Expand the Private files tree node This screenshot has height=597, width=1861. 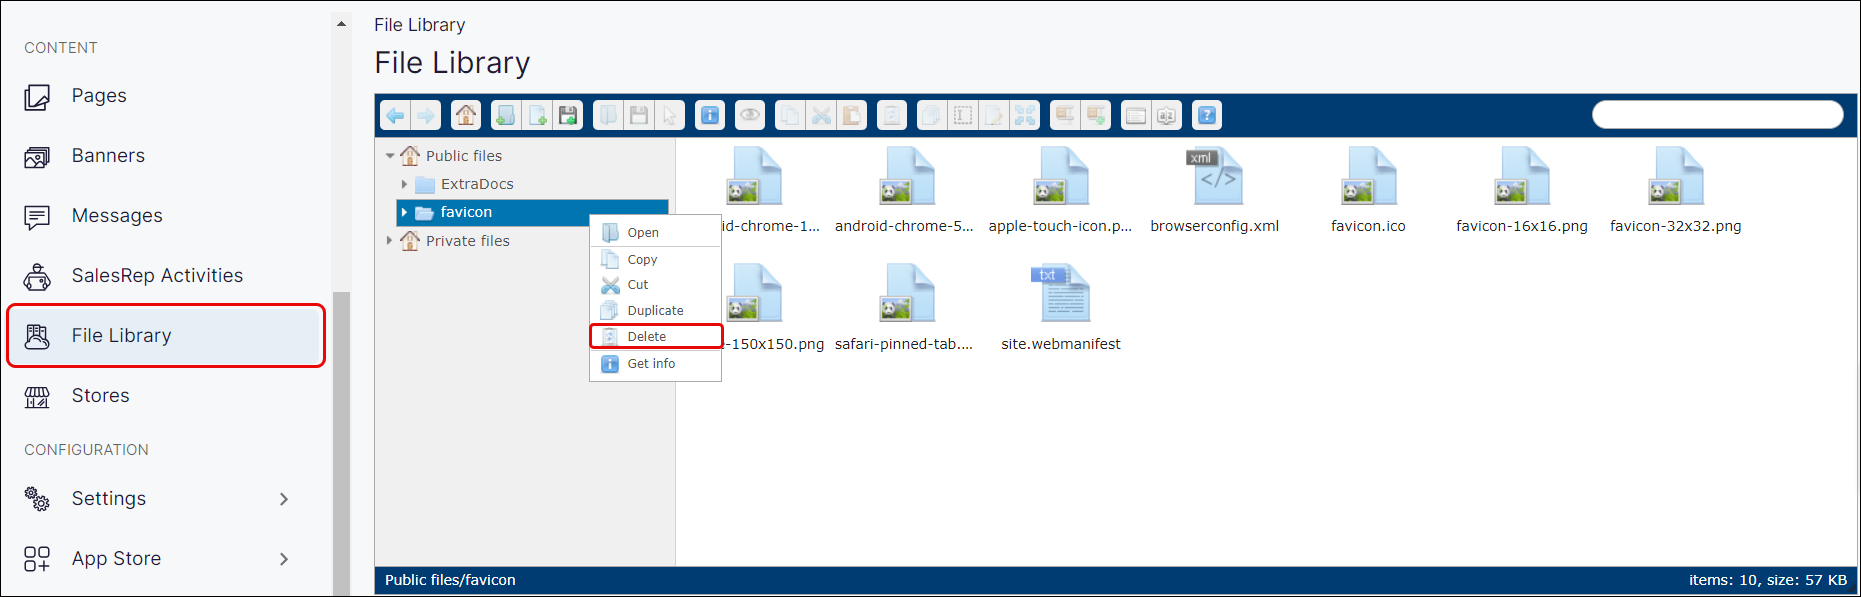click(x=390, y=241)
